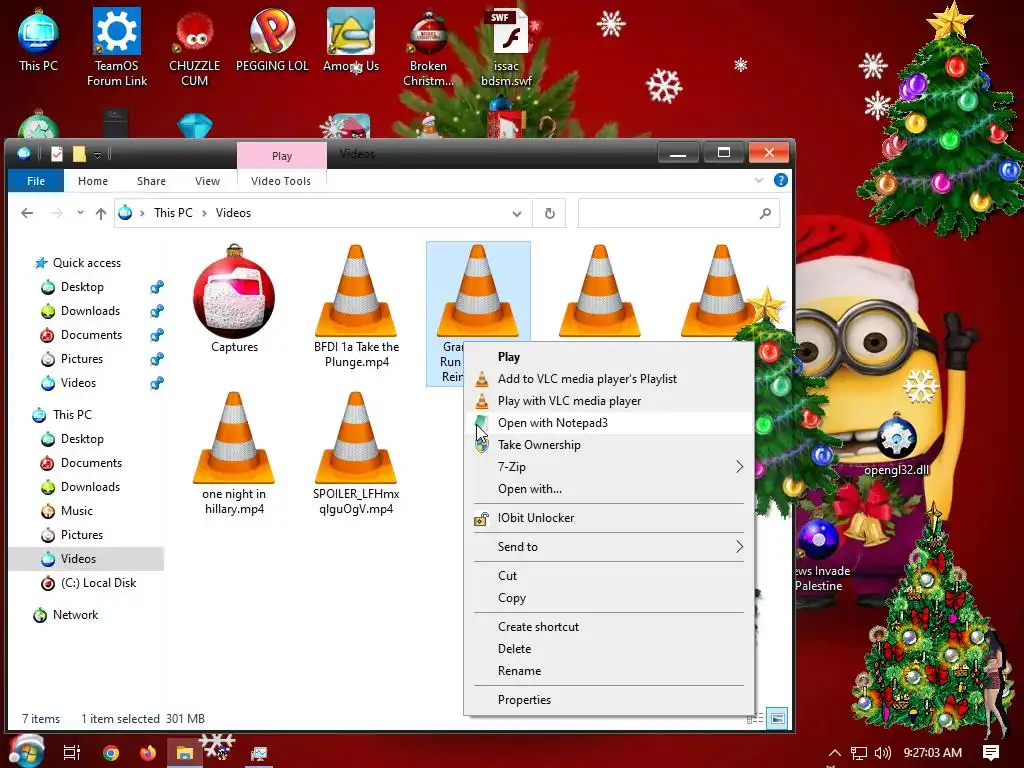
Task: Click Videos in the address breadcrumb
Action: [x=233, y=213]
